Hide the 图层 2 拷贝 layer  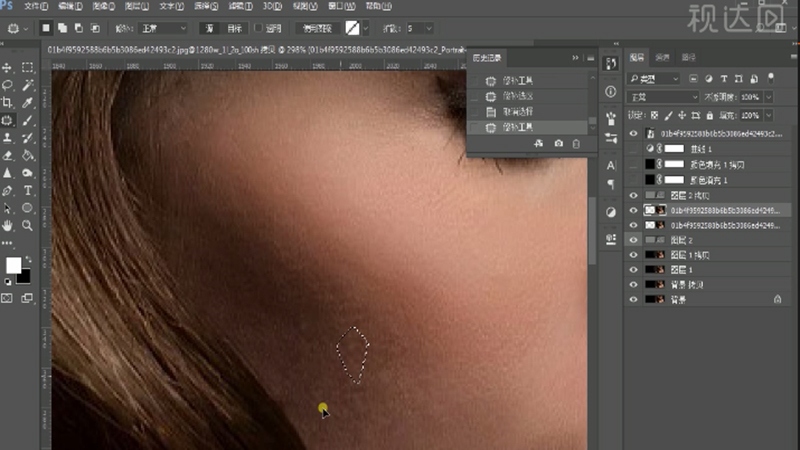point(633,195)
